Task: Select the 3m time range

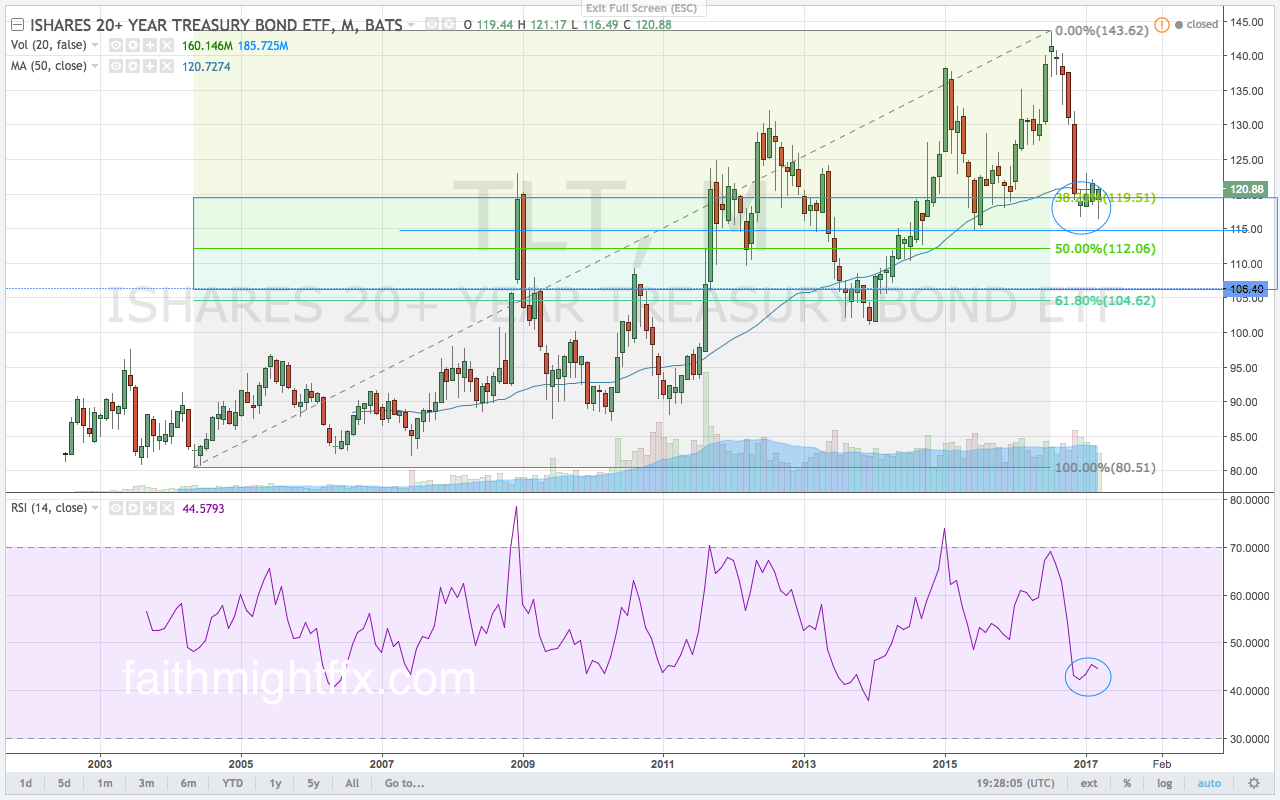Action: [146, 783]
